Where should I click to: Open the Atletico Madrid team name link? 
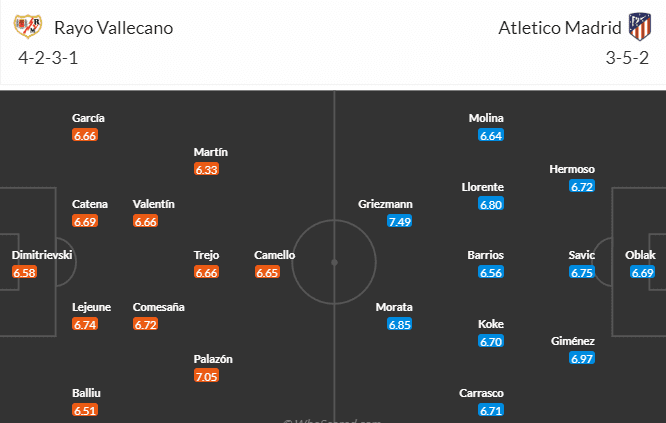[x=559, y=27]
